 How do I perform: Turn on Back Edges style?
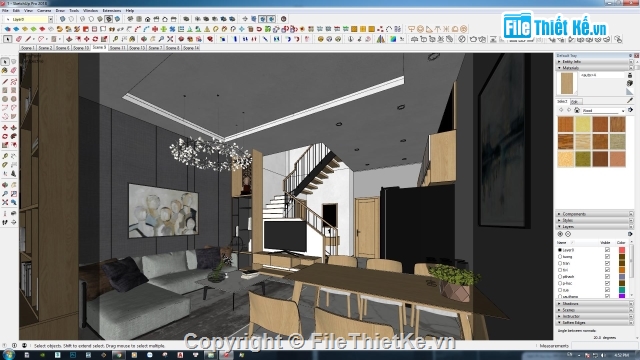(71, 19)
